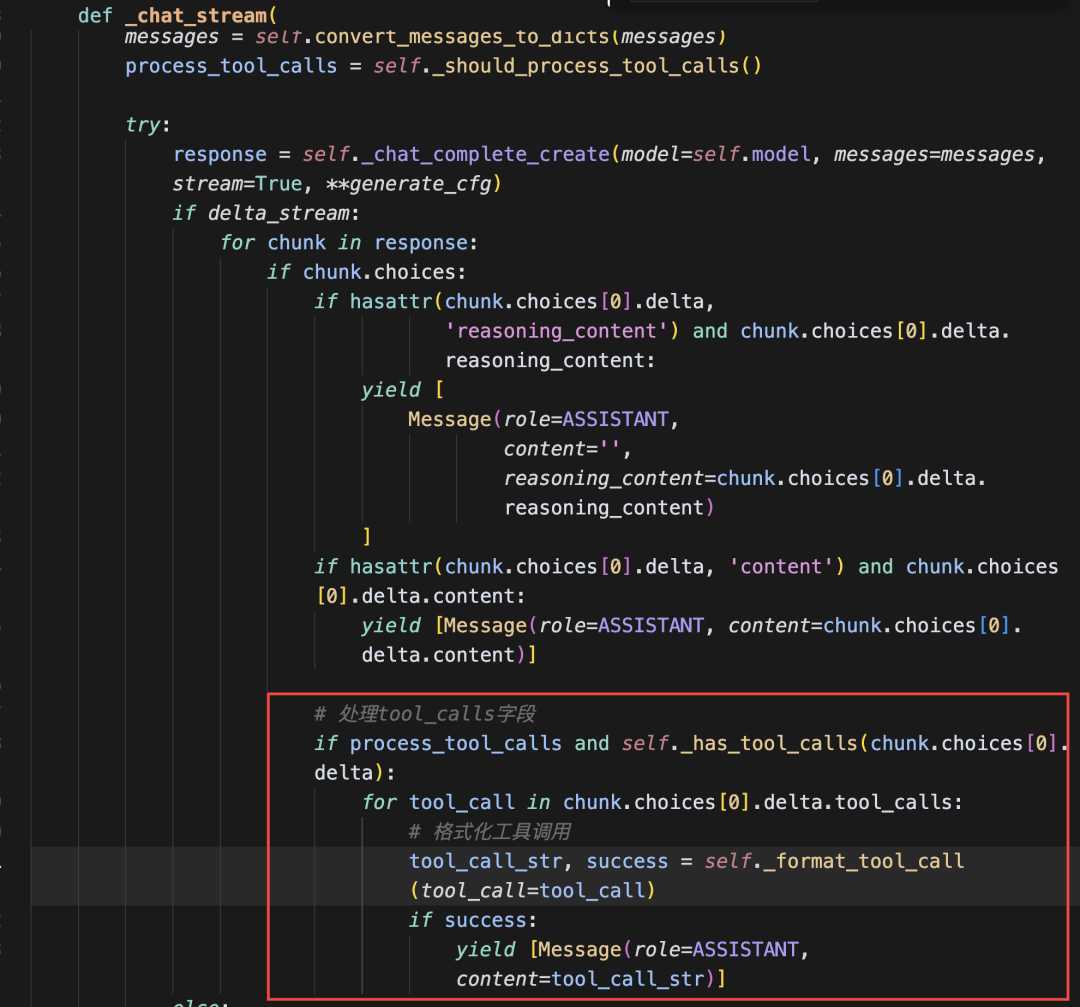Click the empty content='' argument
Screen dimensions: 1080x1007
(x=568, y=449)
